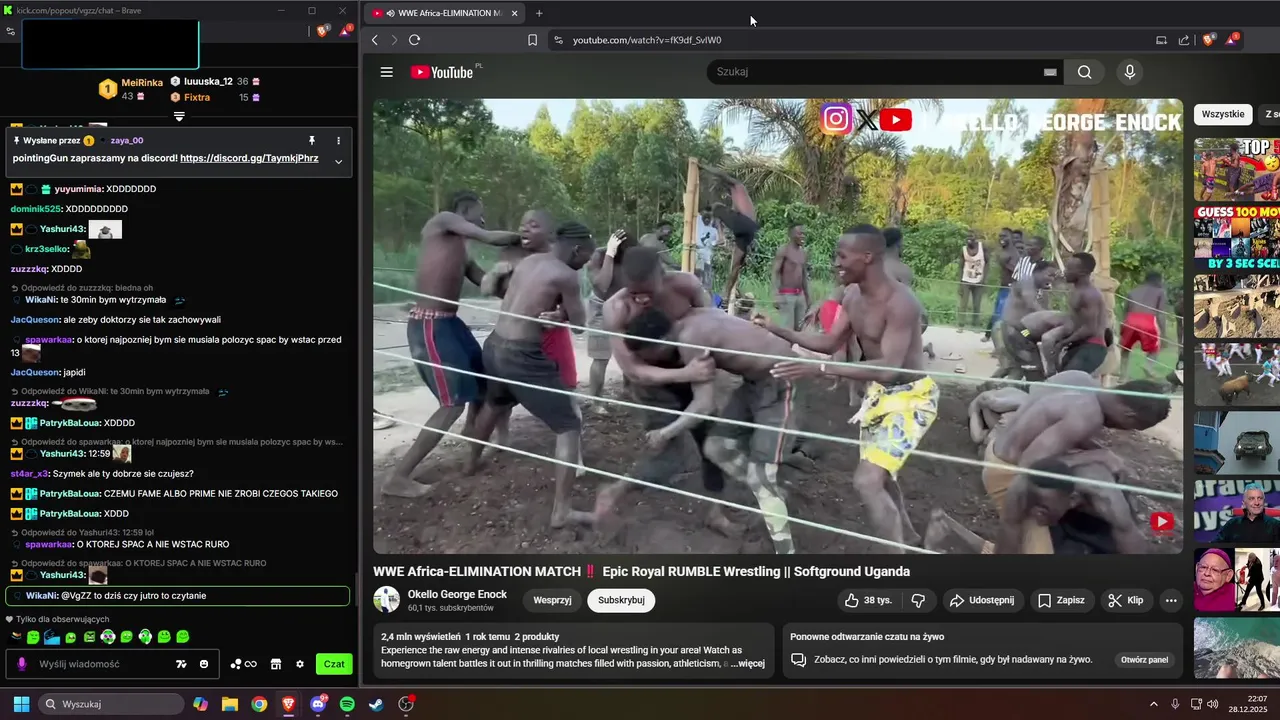Open Spotify from the taskbar
This screenshot has width=1280, height=720.
click(347, 704)
